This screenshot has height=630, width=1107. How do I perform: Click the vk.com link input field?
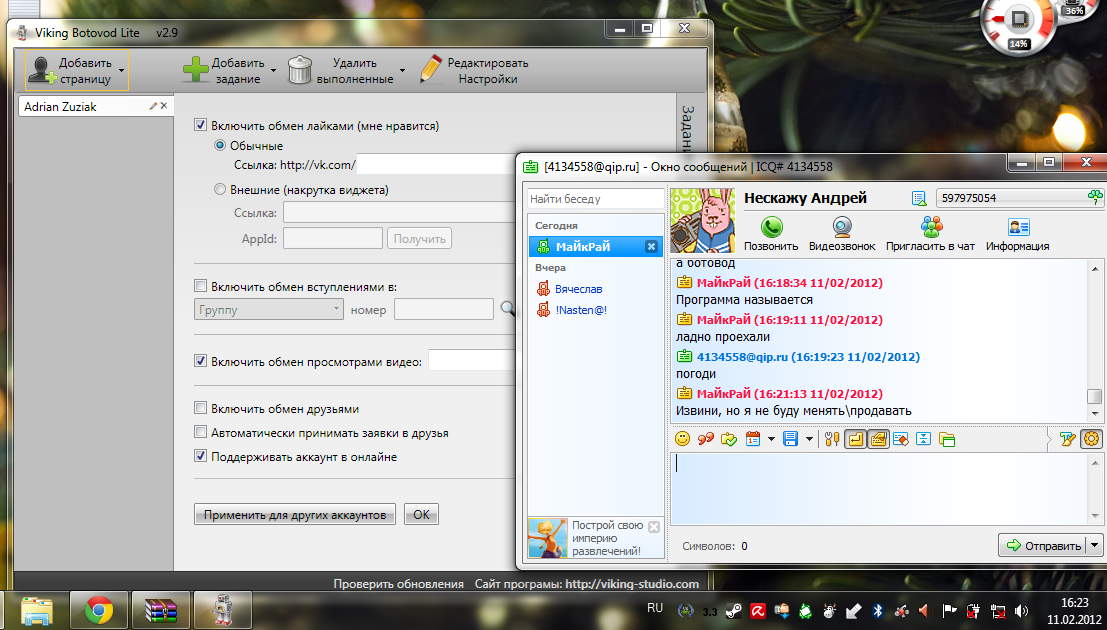pyautogui.click(x=436, y=165)
